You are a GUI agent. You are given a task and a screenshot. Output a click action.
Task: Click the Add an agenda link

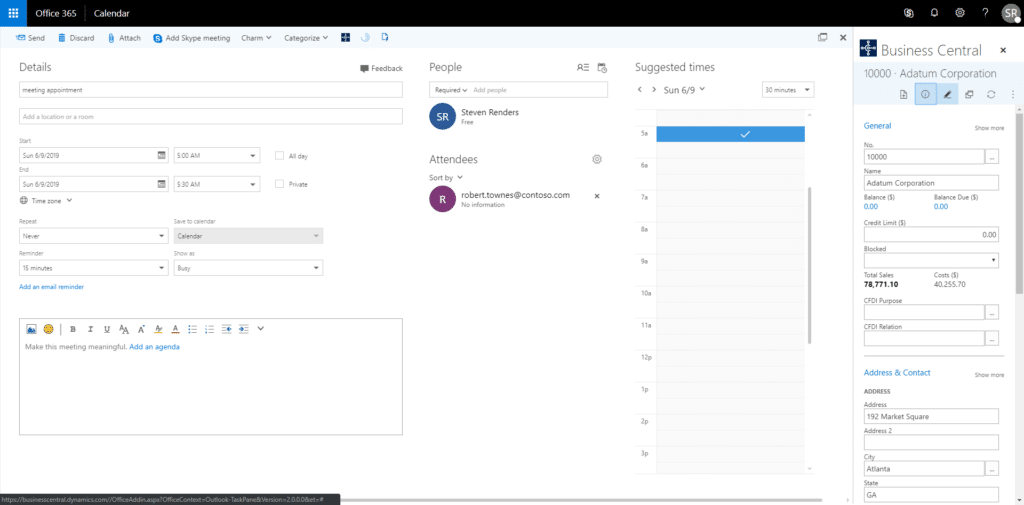tap(154, 347)
